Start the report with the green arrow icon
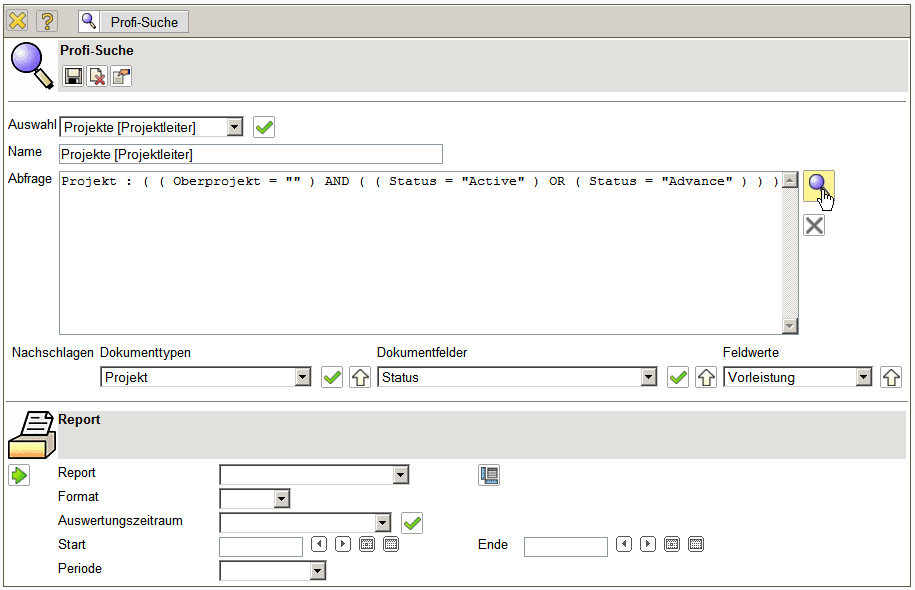The height and width of the screenshot is (590, 915). click(19, 475)
